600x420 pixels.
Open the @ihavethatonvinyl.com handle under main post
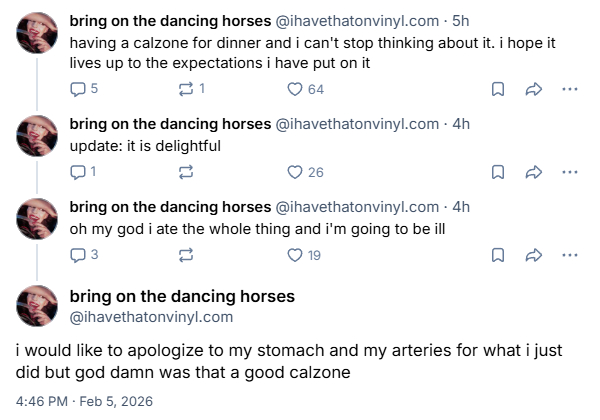(151, 317)
